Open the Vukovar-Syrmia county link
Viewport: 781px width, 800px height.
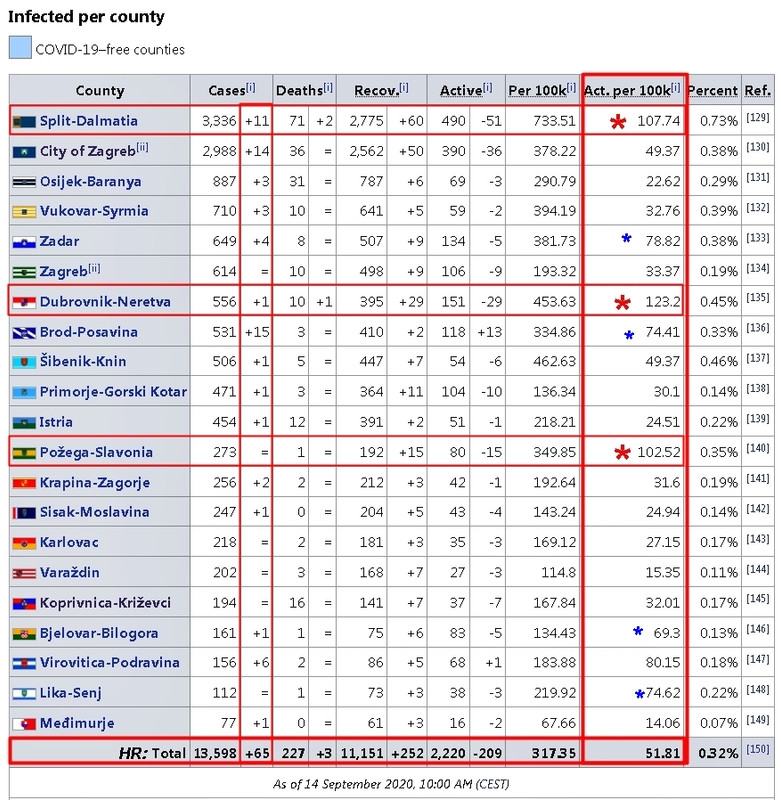94,211
